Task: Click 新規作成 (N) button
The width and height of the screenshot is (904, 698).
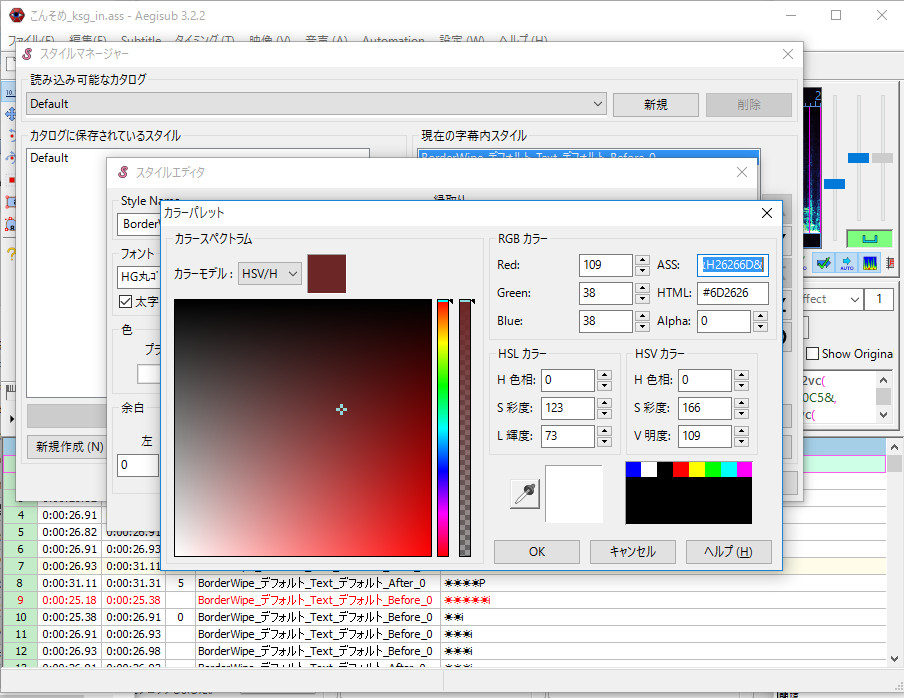Action: (x=70, y=447)
